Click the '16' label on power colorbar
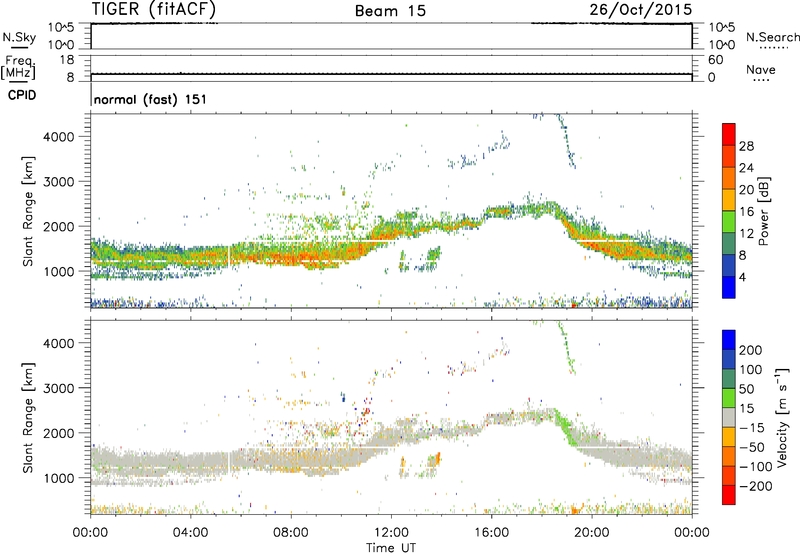This screenshot has width=800, height=554. click(x=746, y=212)
